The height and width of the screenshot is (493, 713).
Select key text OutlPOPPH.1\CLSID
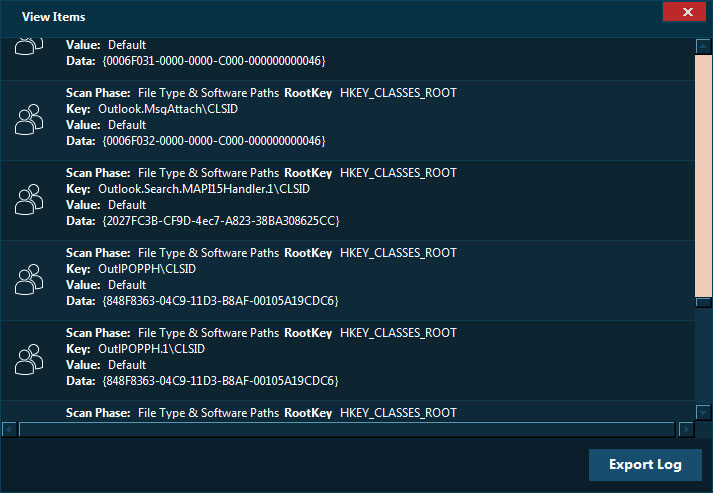click(152, 349)
